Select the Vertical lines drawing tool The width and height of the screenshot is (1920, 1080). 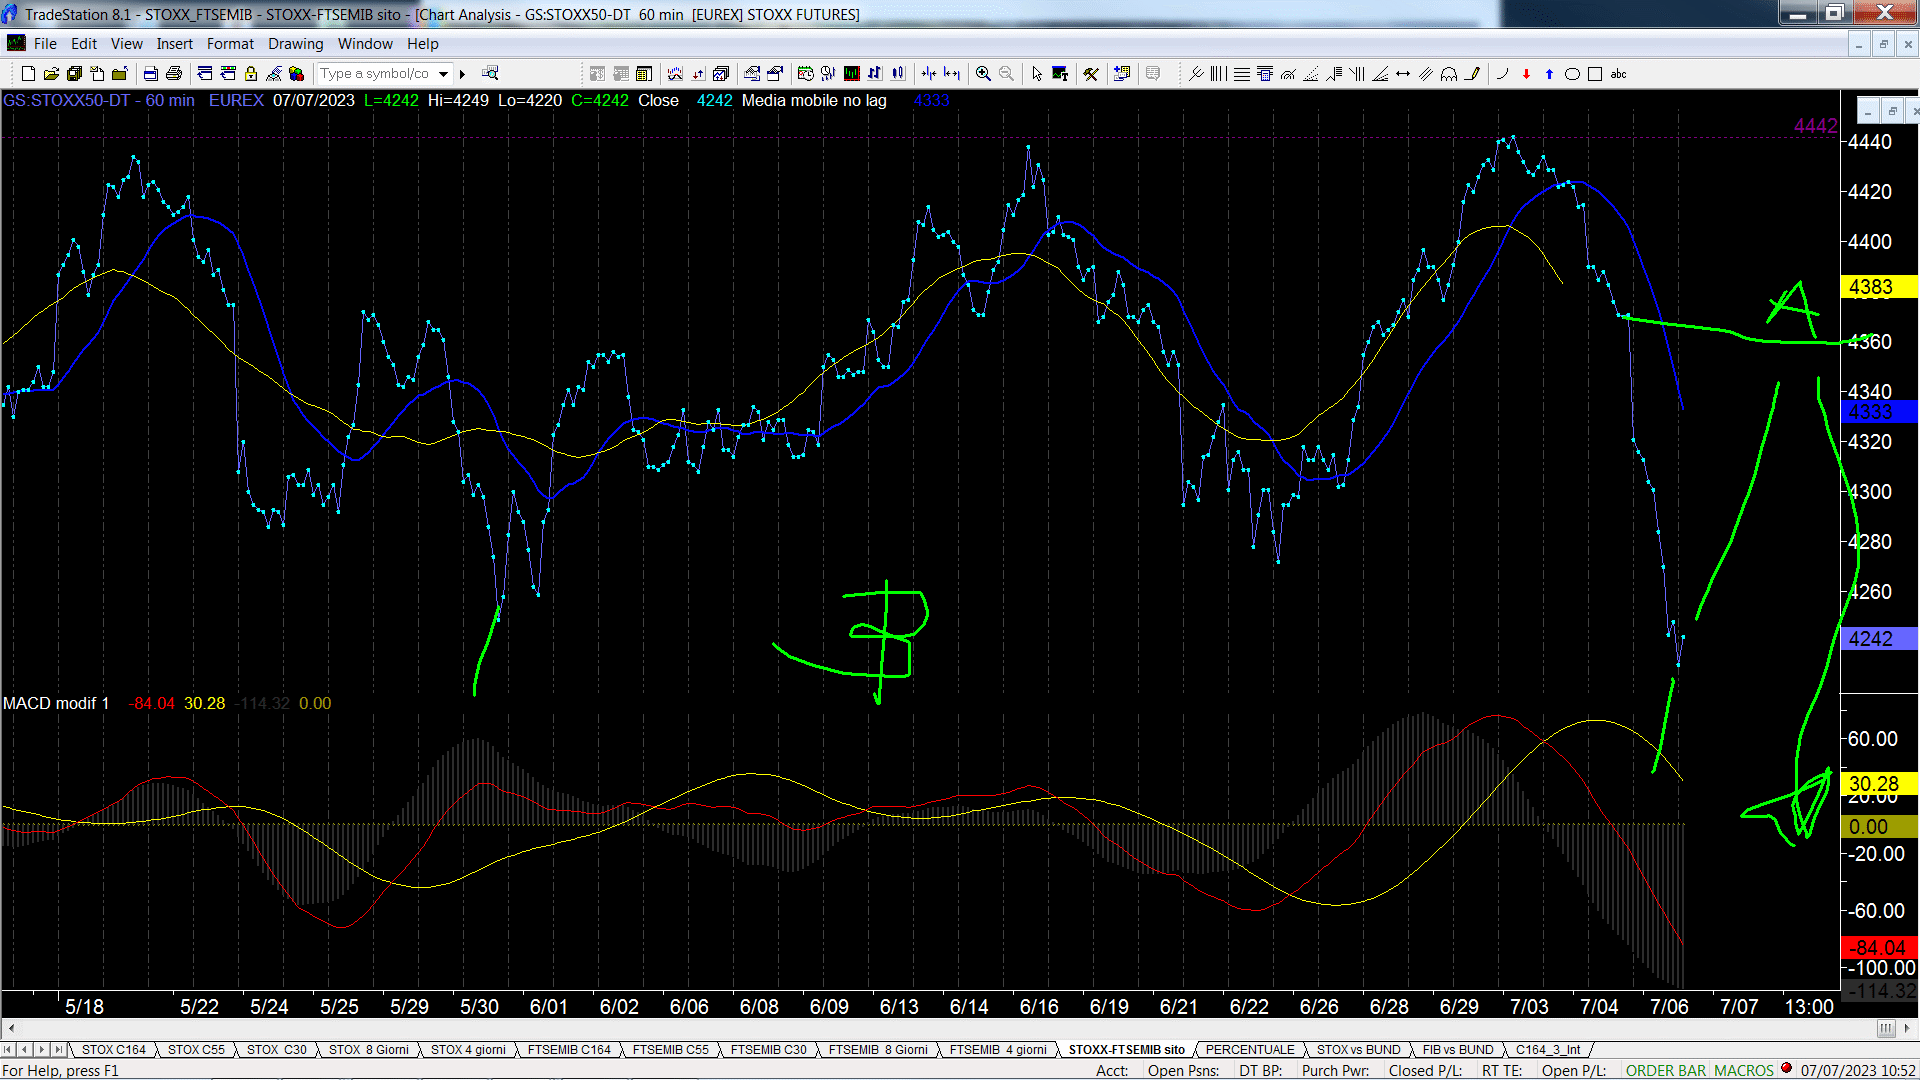pyautogui.click(x=1218, y=74)
